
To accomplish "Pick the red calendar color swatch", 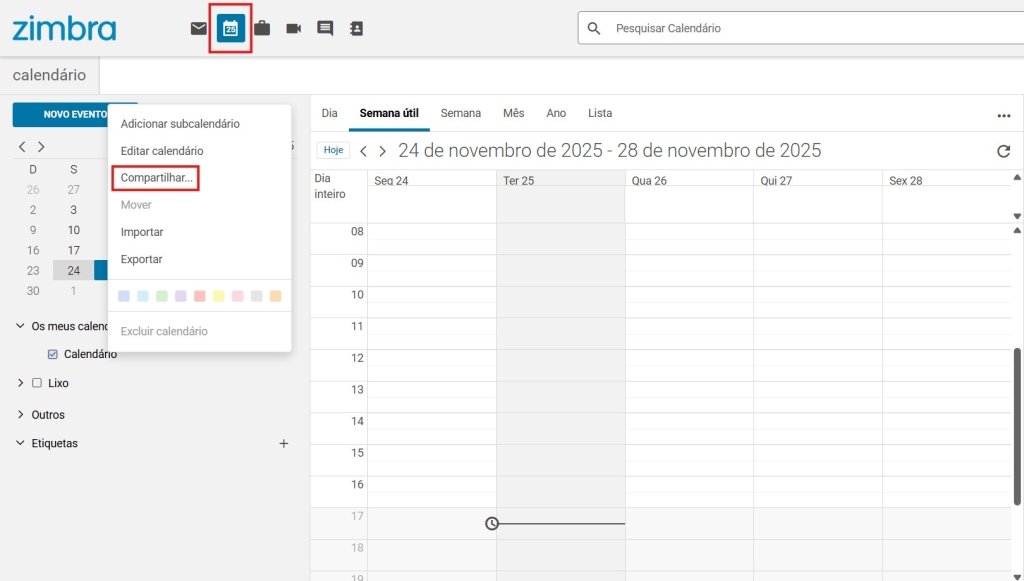I will (200, 296).
